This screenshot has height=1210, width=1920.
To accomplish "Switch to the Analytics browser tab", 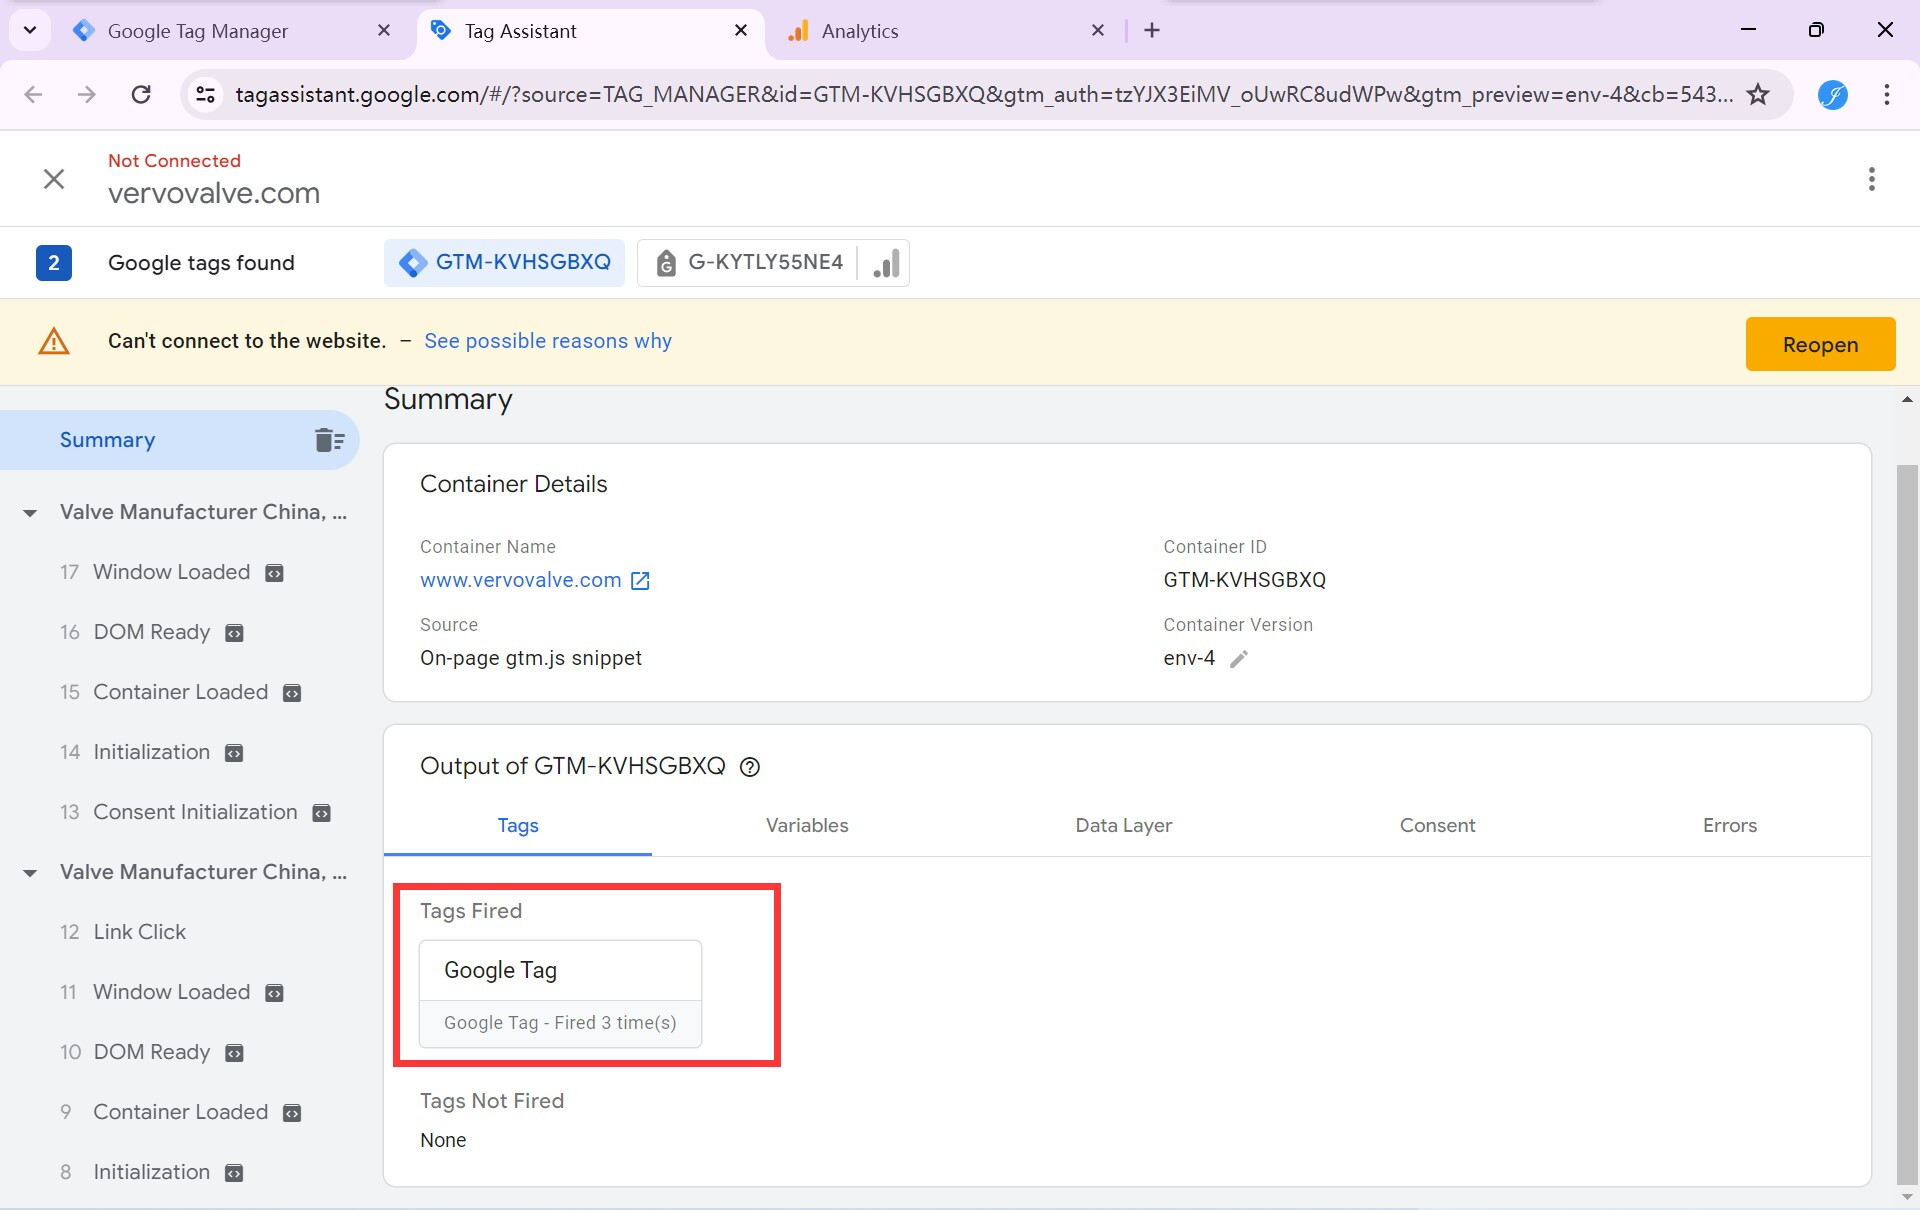I will coord(860,31).
